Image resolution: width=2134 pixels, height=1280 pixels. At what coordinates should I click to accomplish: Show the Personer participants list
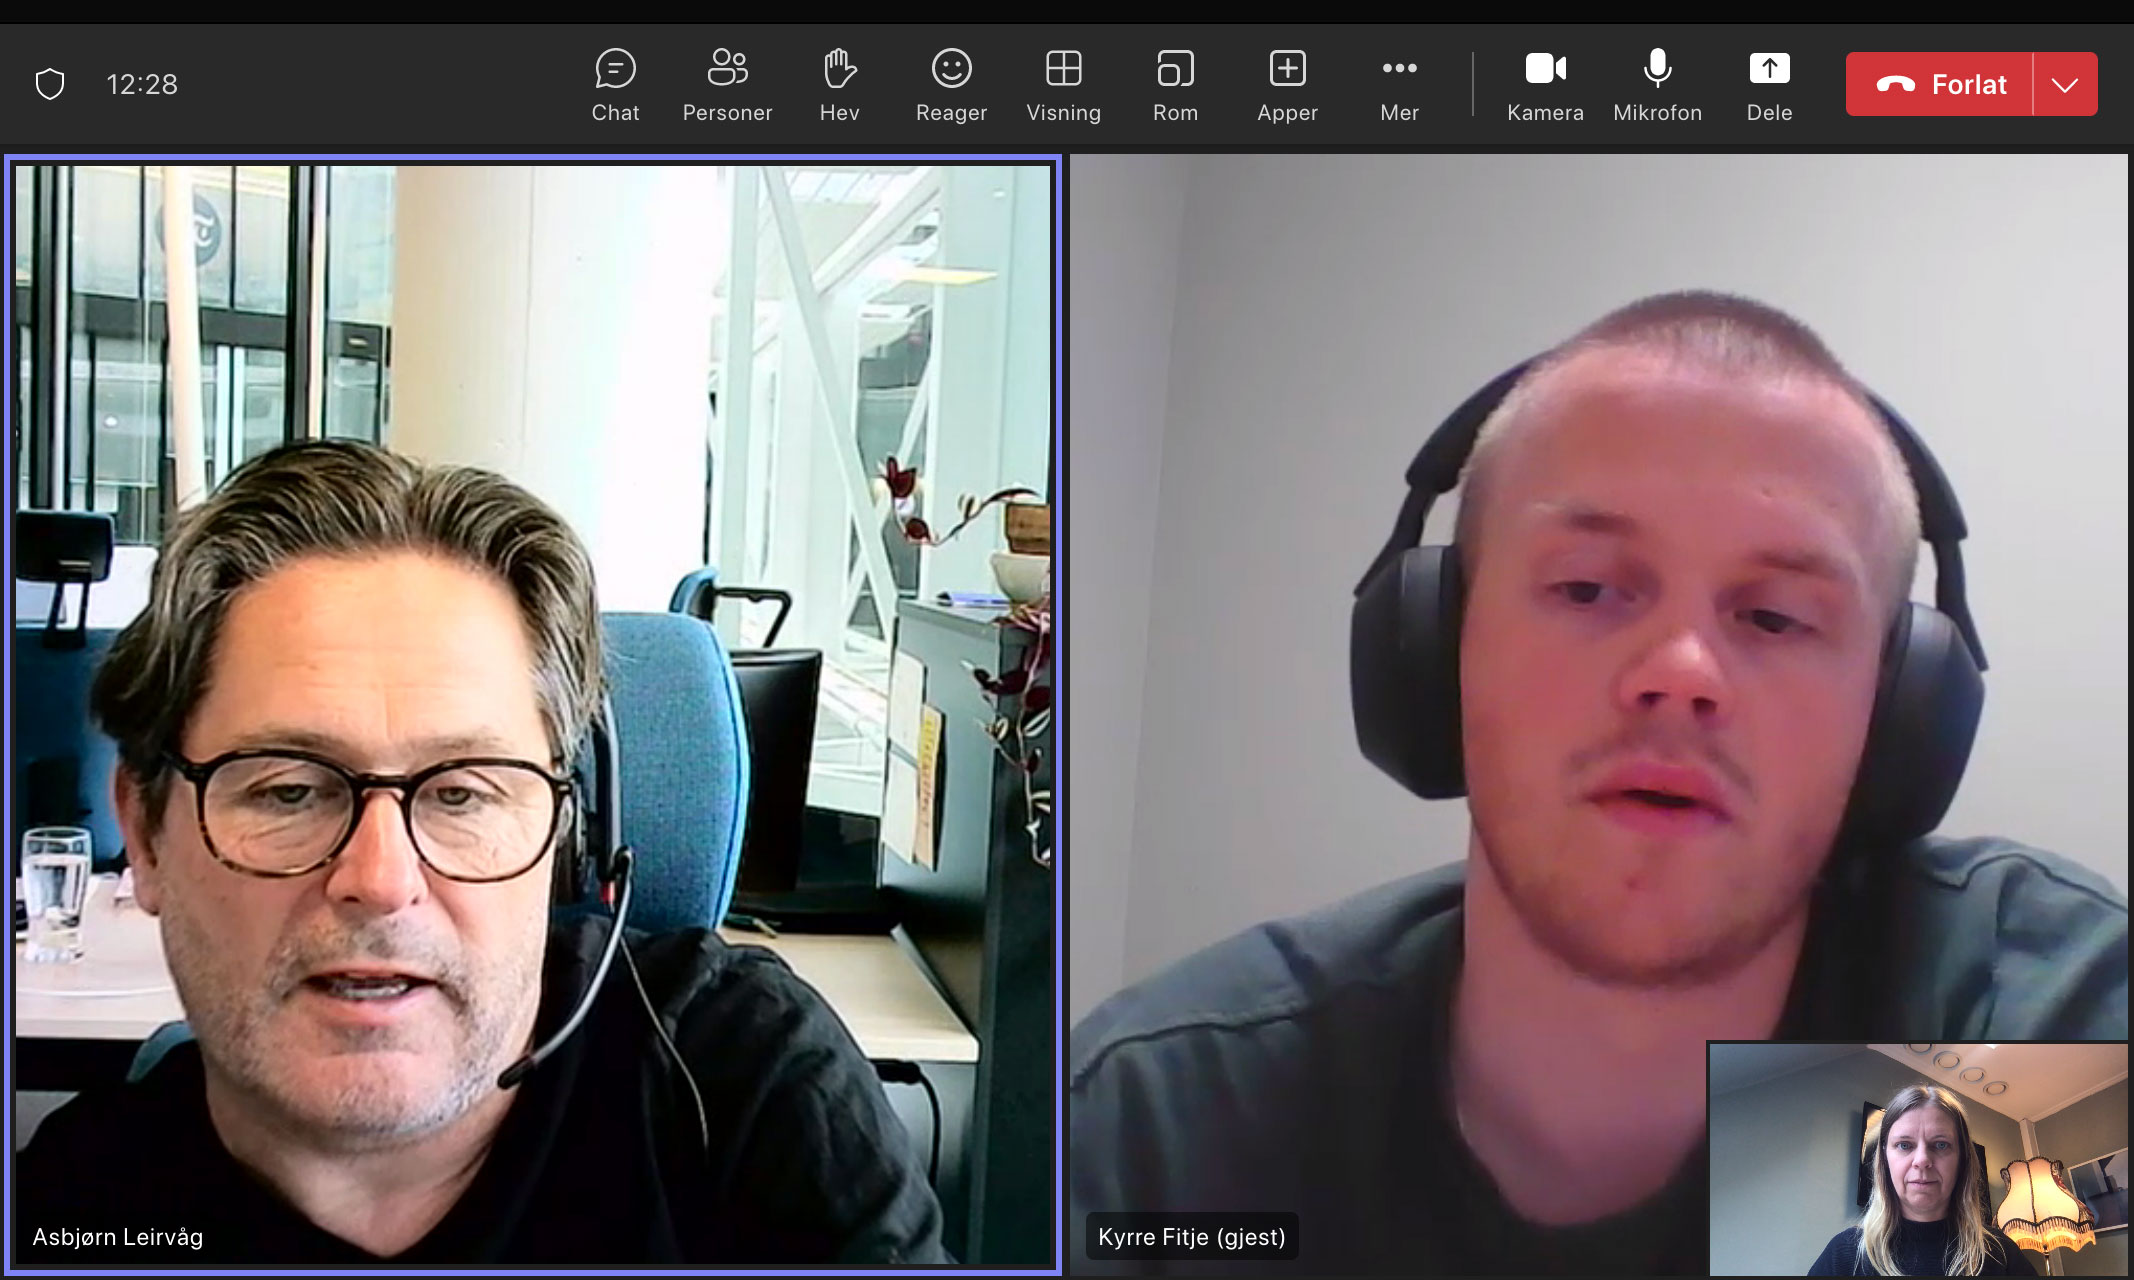coord(727,84)
